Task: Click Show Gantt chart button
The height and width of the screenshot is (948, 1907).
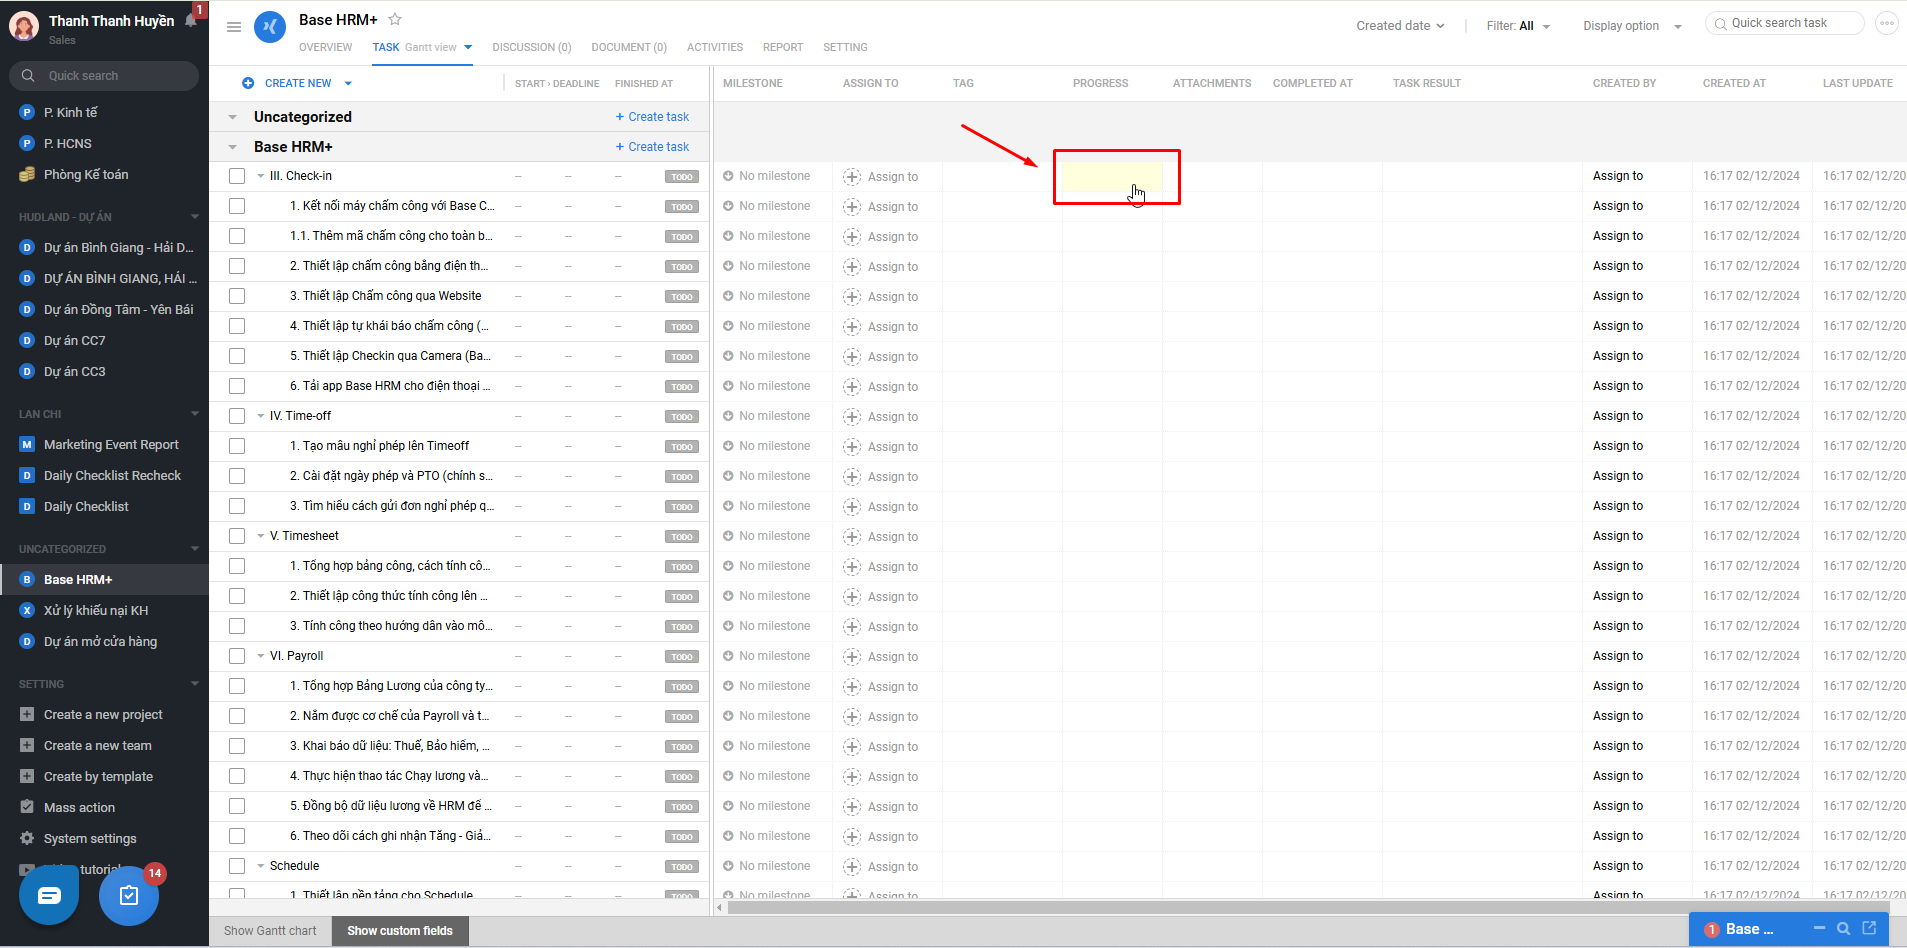Action: 270,931
